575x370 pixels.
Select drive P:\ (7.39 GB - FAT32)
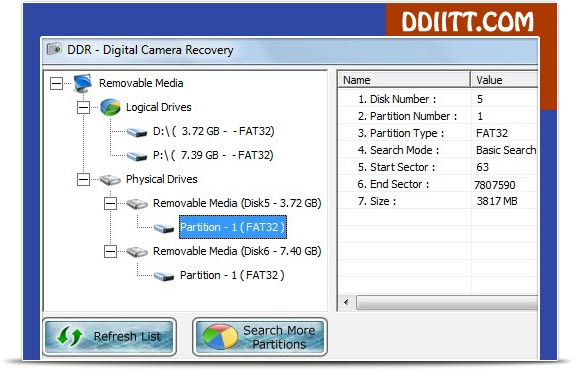coord(213,155)
